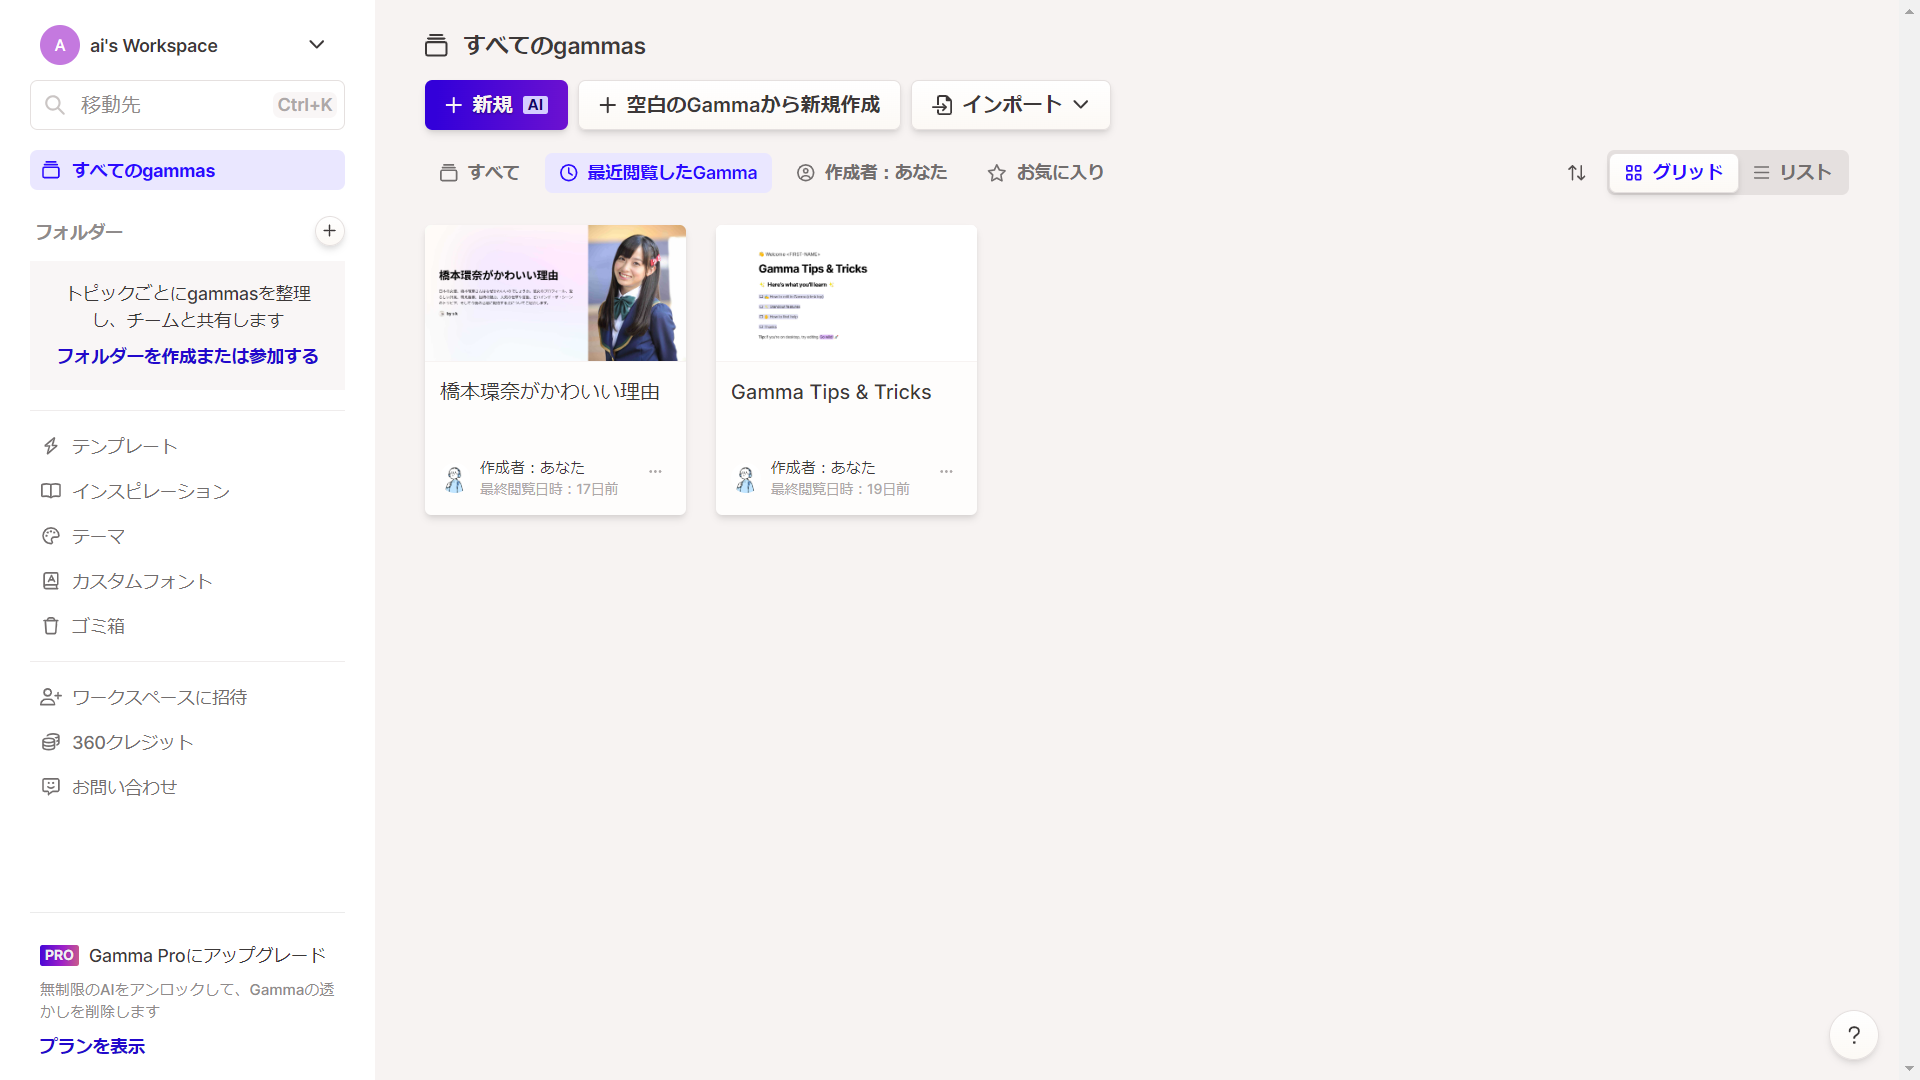1920x1080 pixels.
Task: Open カスタムフォント in sidebar
Action: pos(141,581)
